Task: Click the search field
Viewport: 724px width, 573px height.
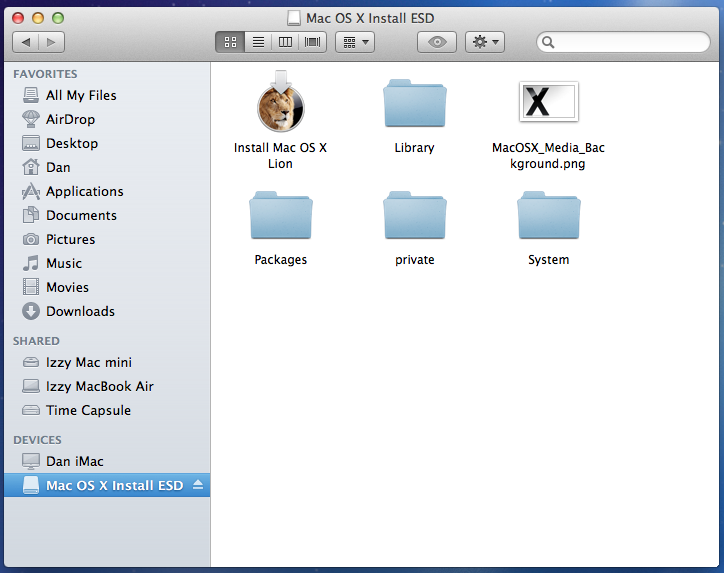Action: (x=623, y=42)
